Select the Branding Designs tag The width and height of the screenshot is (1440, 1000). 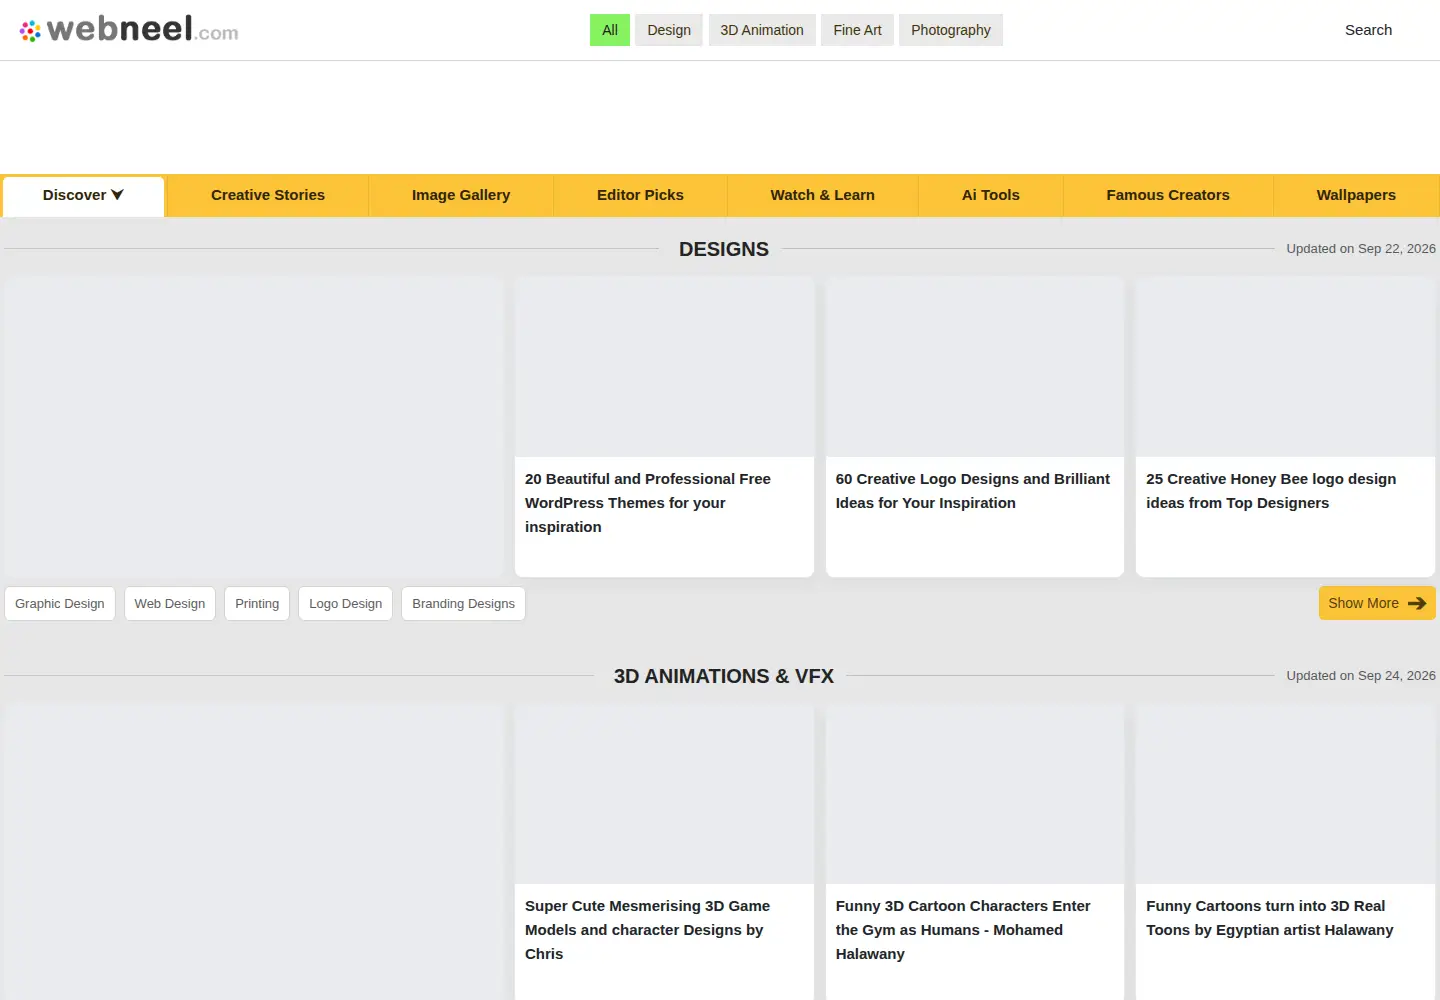[x=463, y=604]
